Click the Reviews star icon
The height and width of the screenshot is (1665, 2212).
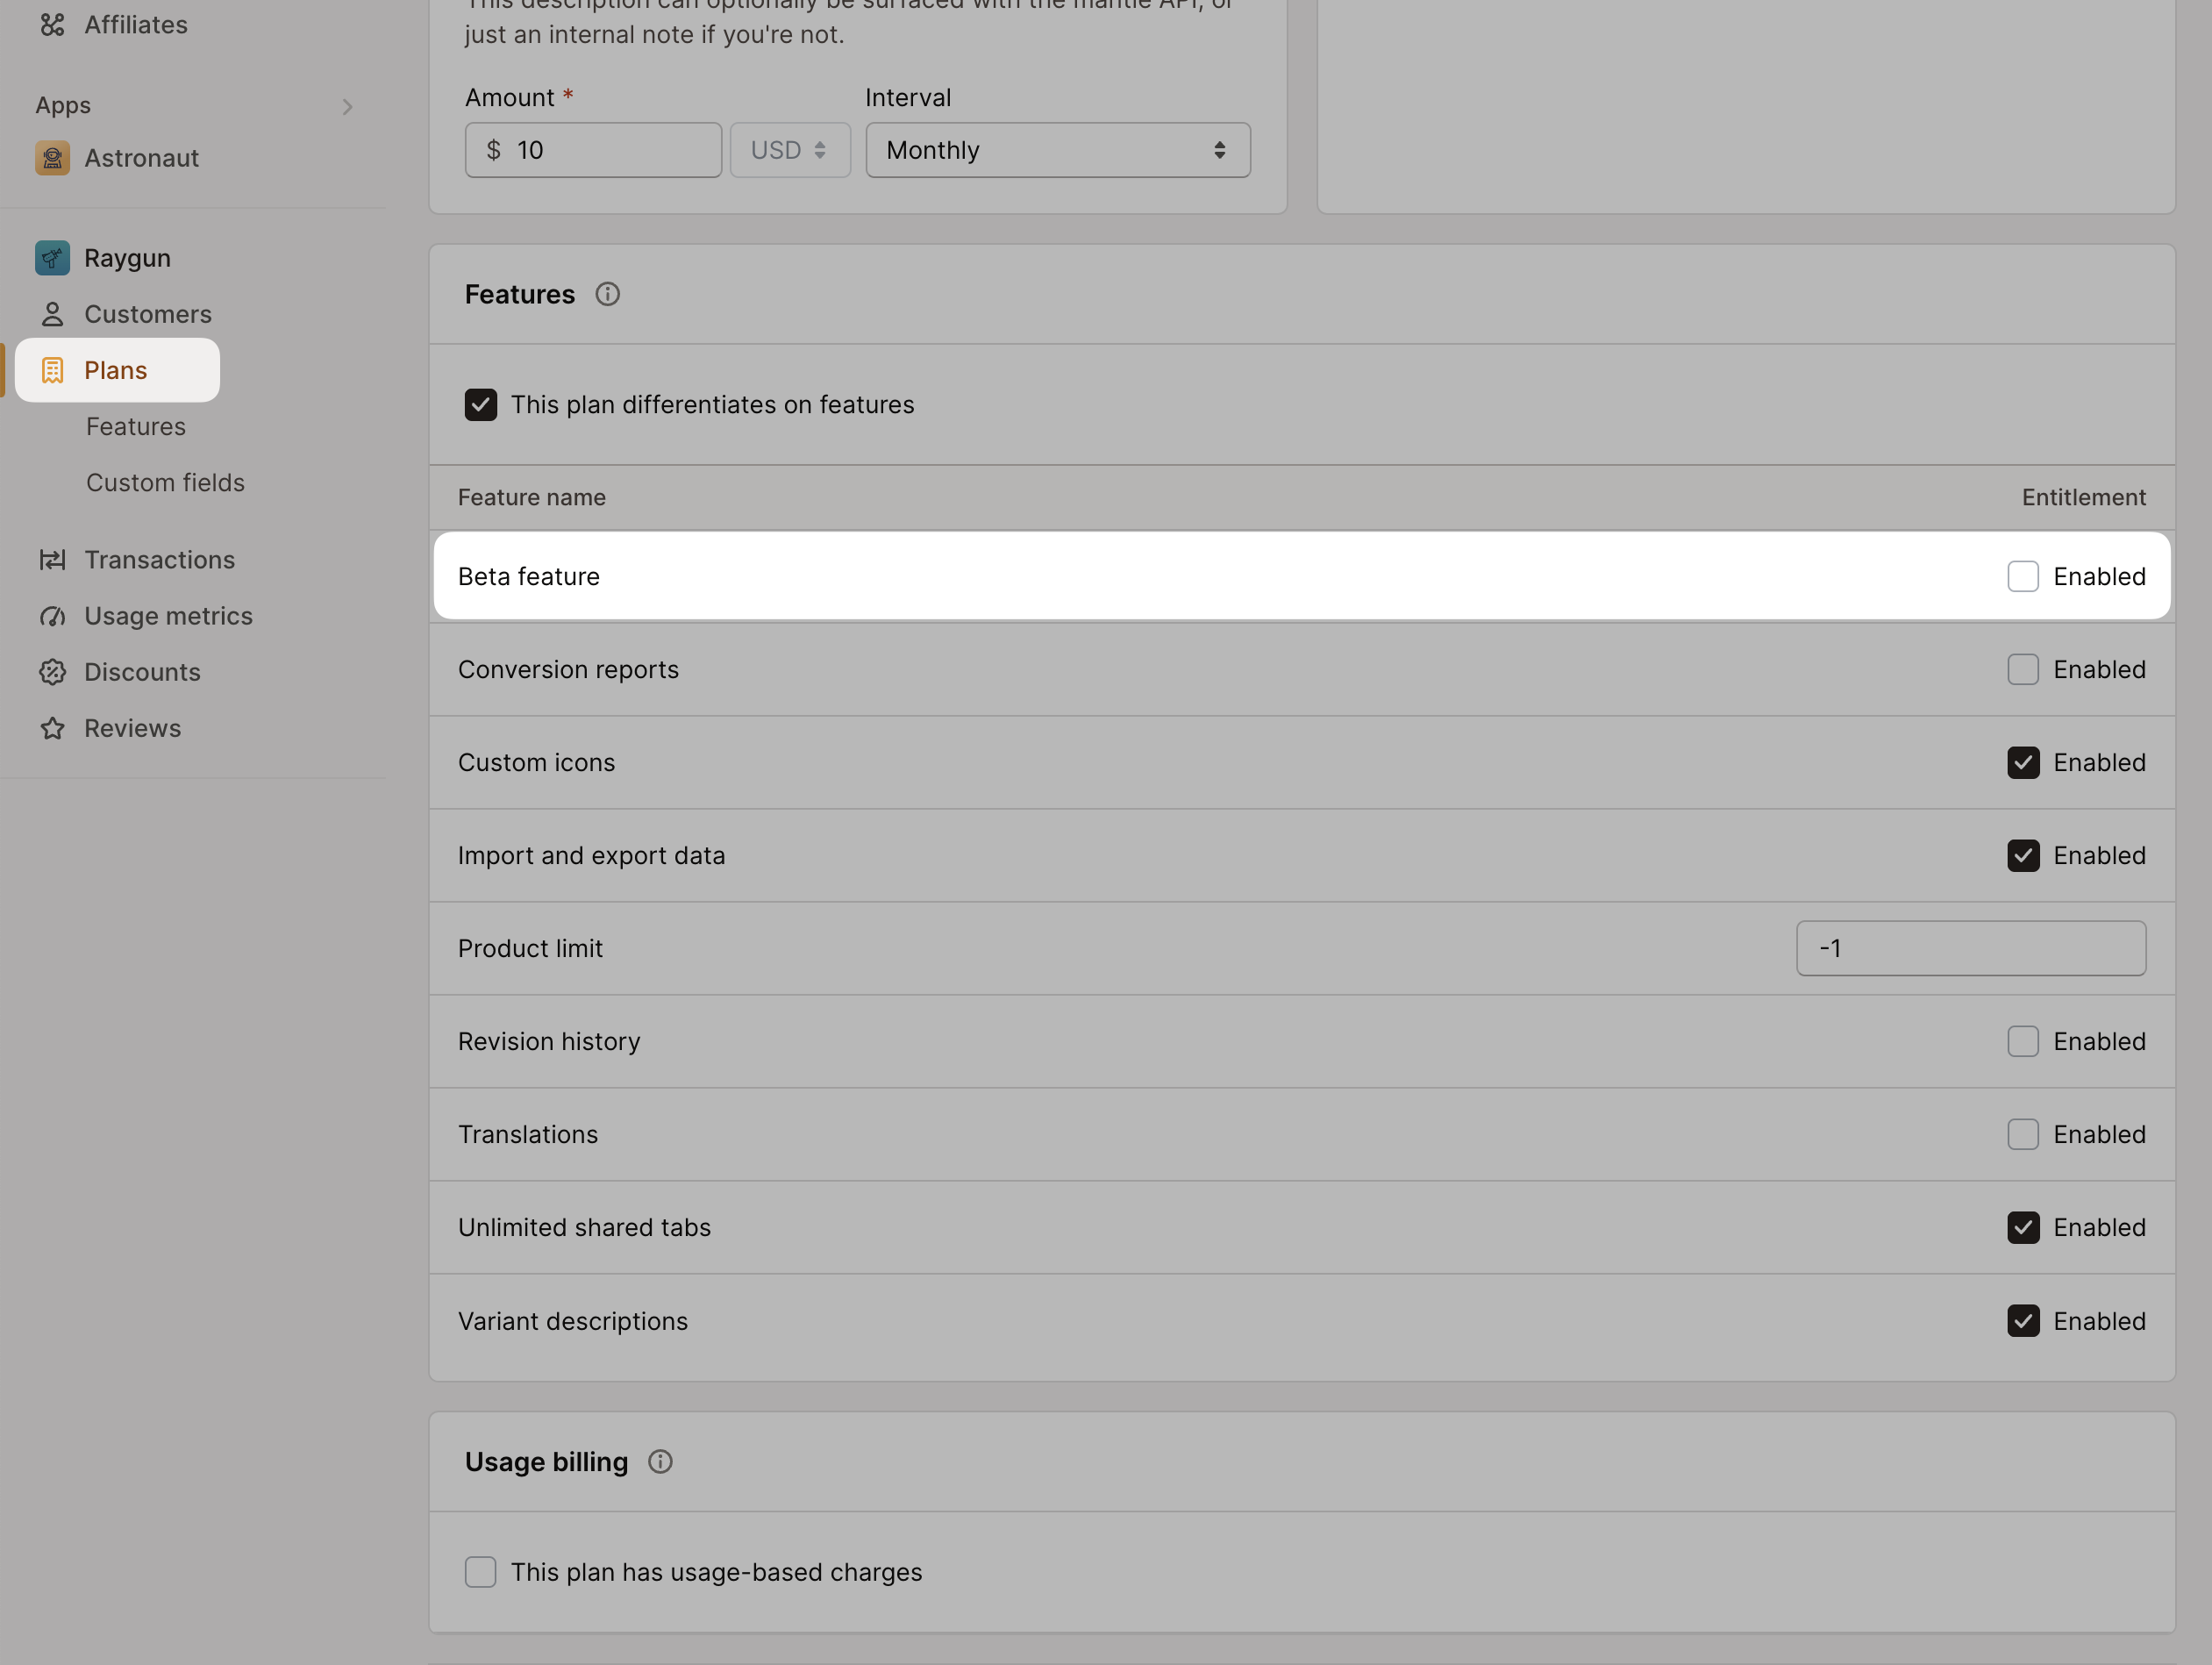point(52,728)
